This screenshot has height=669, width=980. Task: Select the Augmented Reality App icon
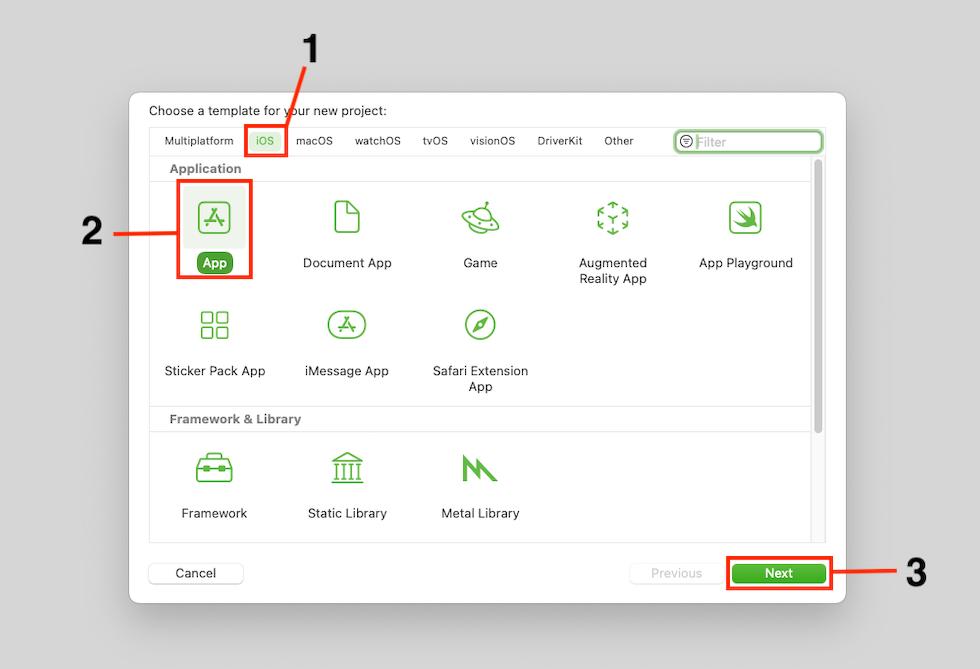(612, 218)
